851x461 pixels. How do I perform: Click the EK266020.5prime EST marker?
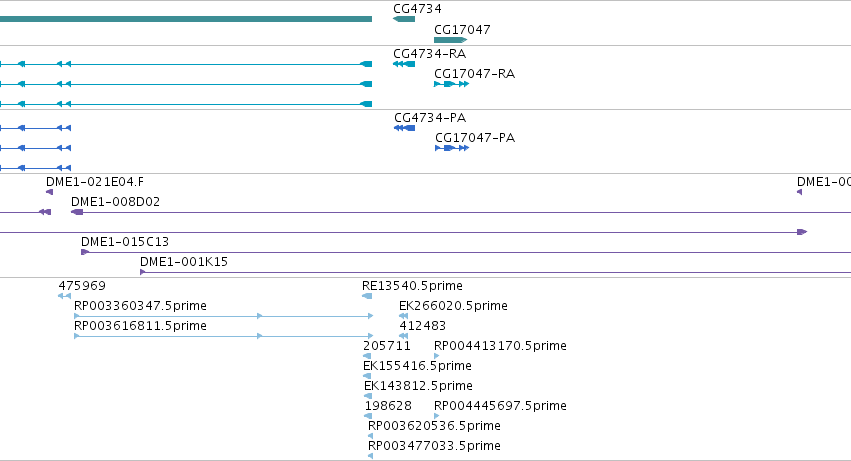tap(403, 316)
